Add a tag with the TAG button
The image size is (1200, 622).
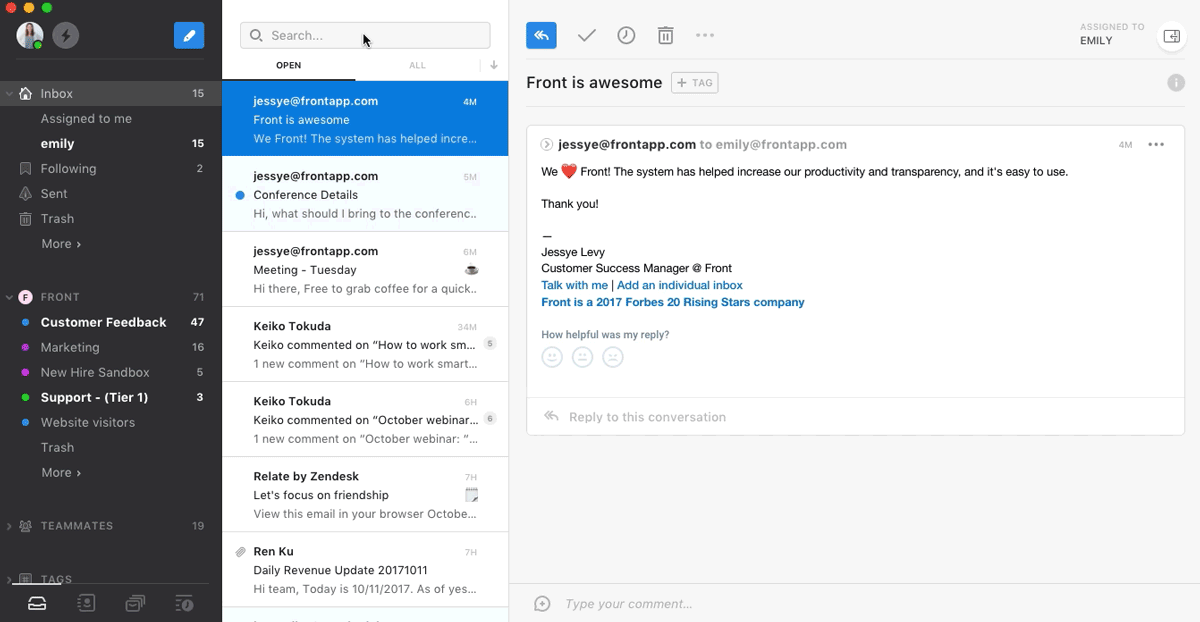(695, 83)
